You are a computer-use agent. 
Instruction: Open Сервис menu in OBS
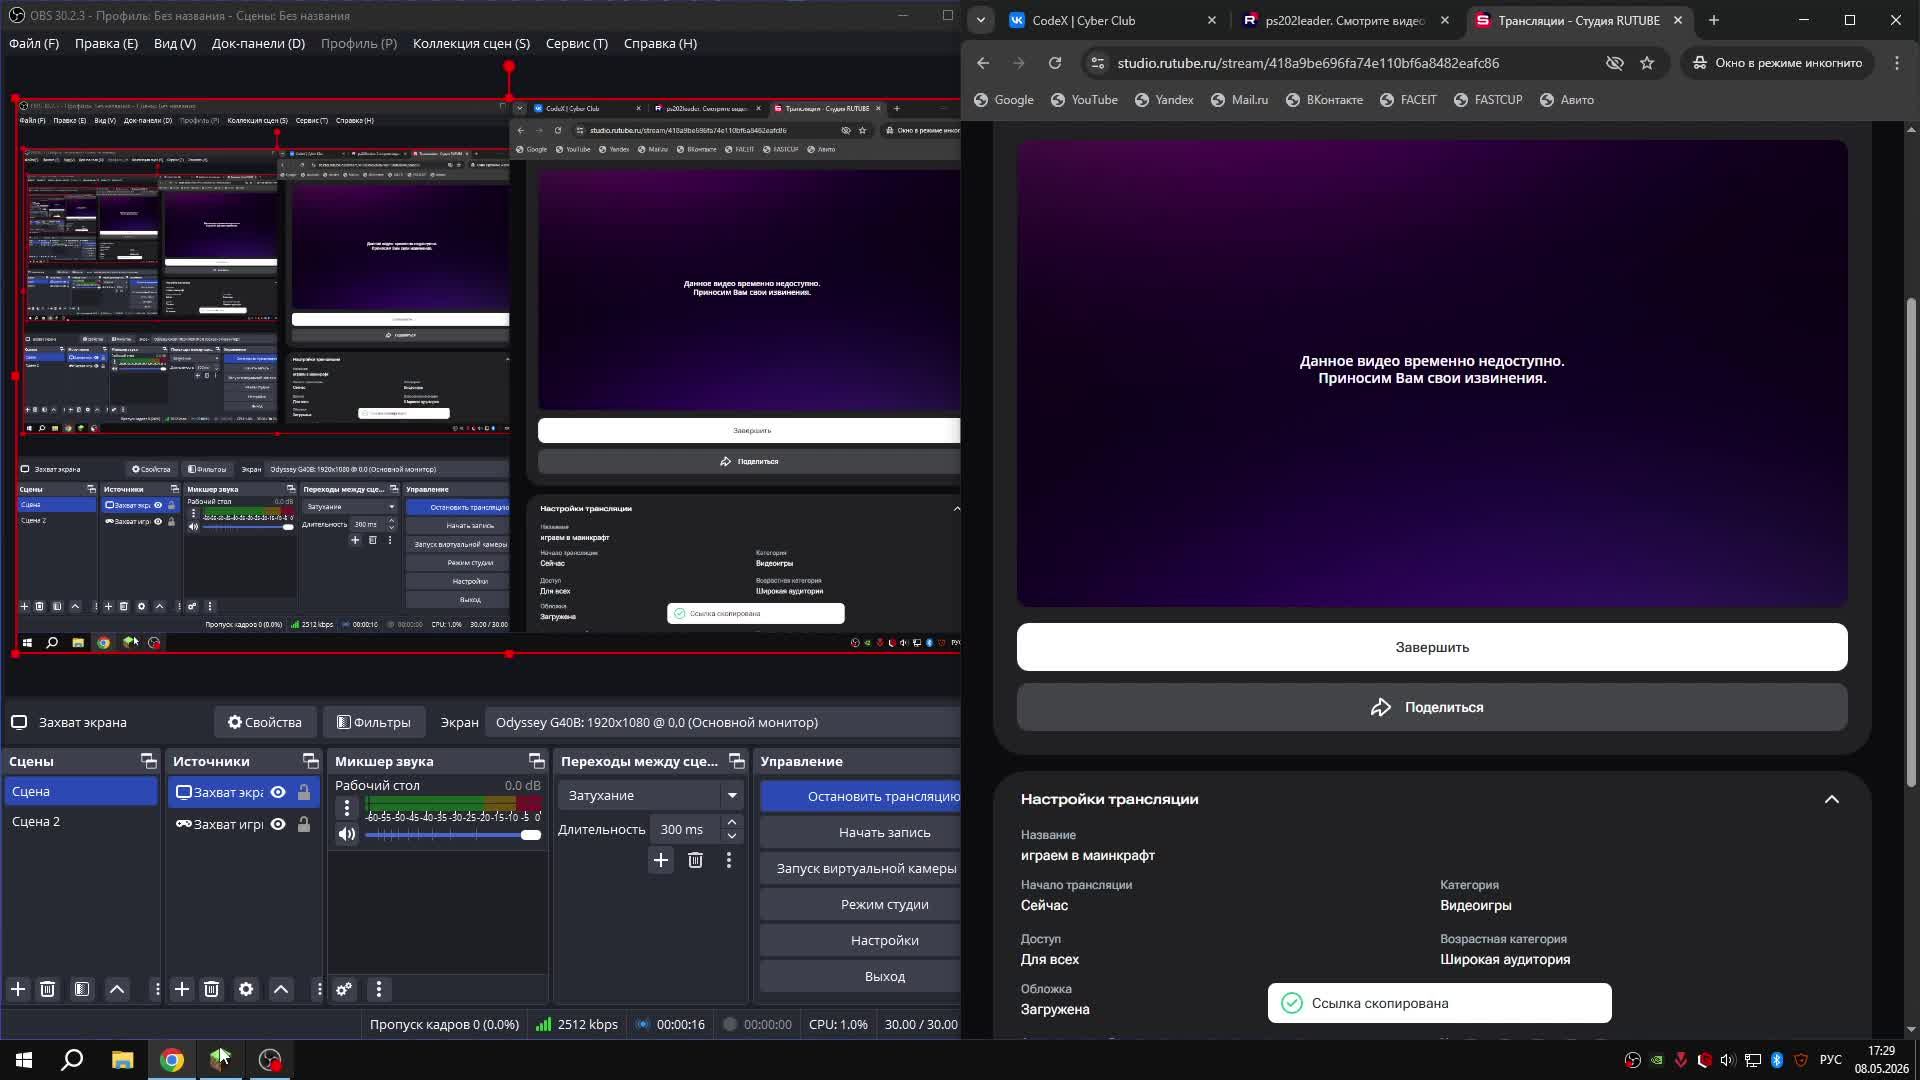[x=577, y=43]
